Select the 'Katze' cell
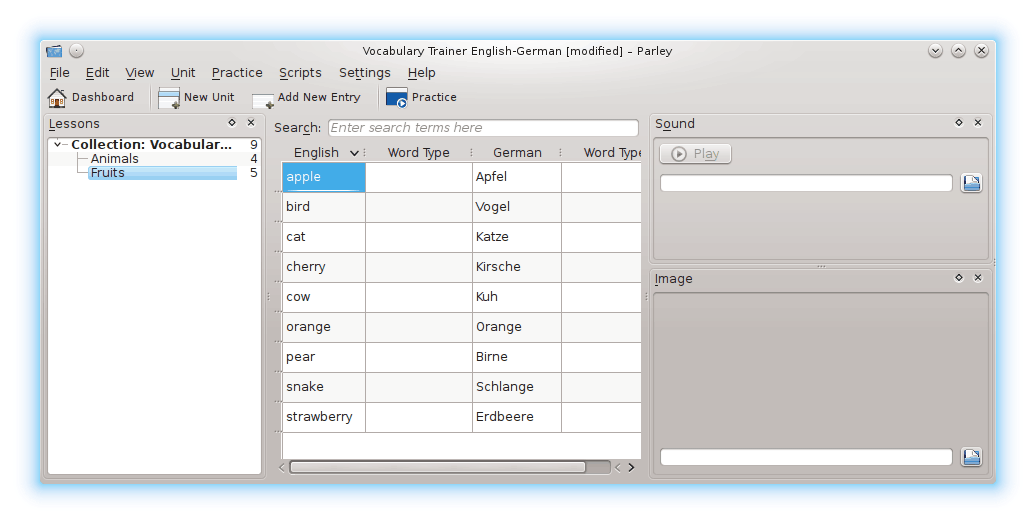Screen dimensions: 1036x524 coord(517,237)
